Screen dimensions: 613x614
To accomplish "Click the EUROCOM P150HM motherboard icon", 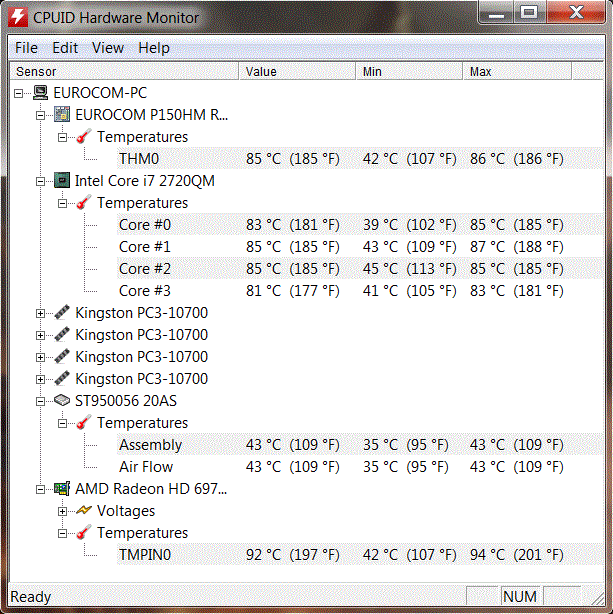I will click(62, 114).
